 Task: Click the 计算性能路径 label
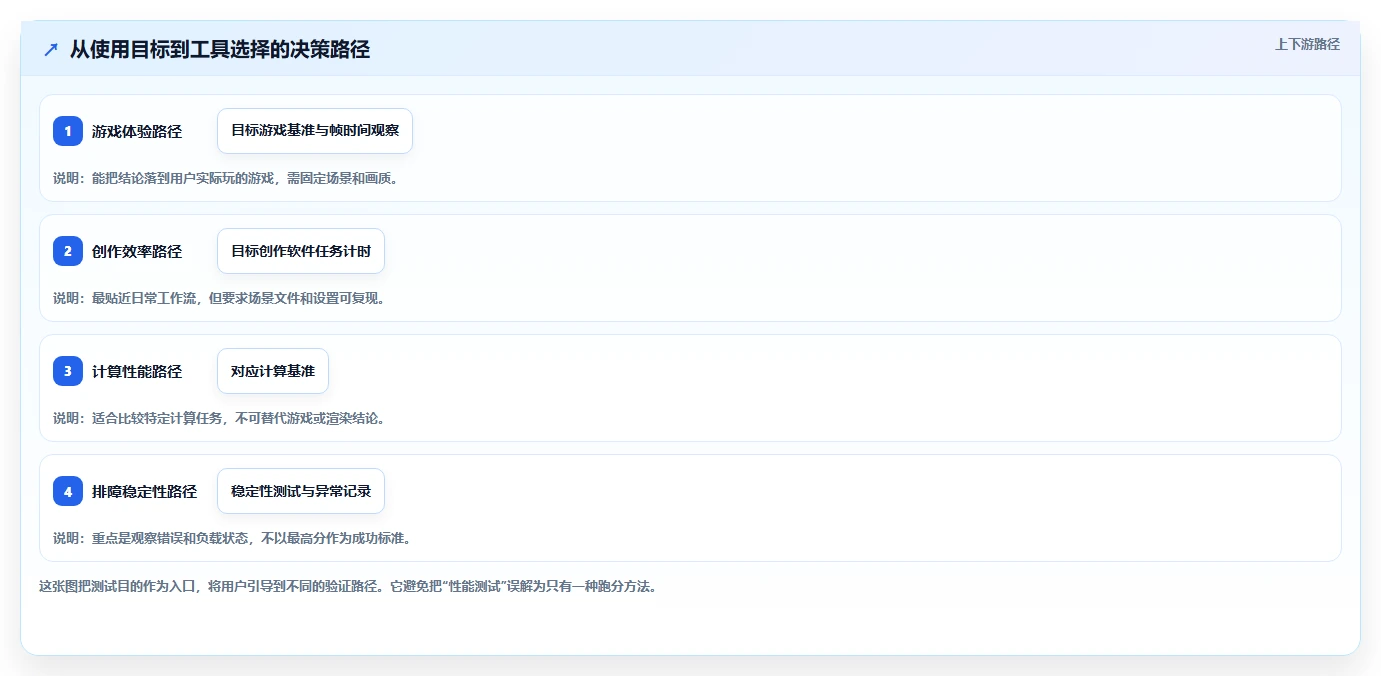(x=137, y=371)
